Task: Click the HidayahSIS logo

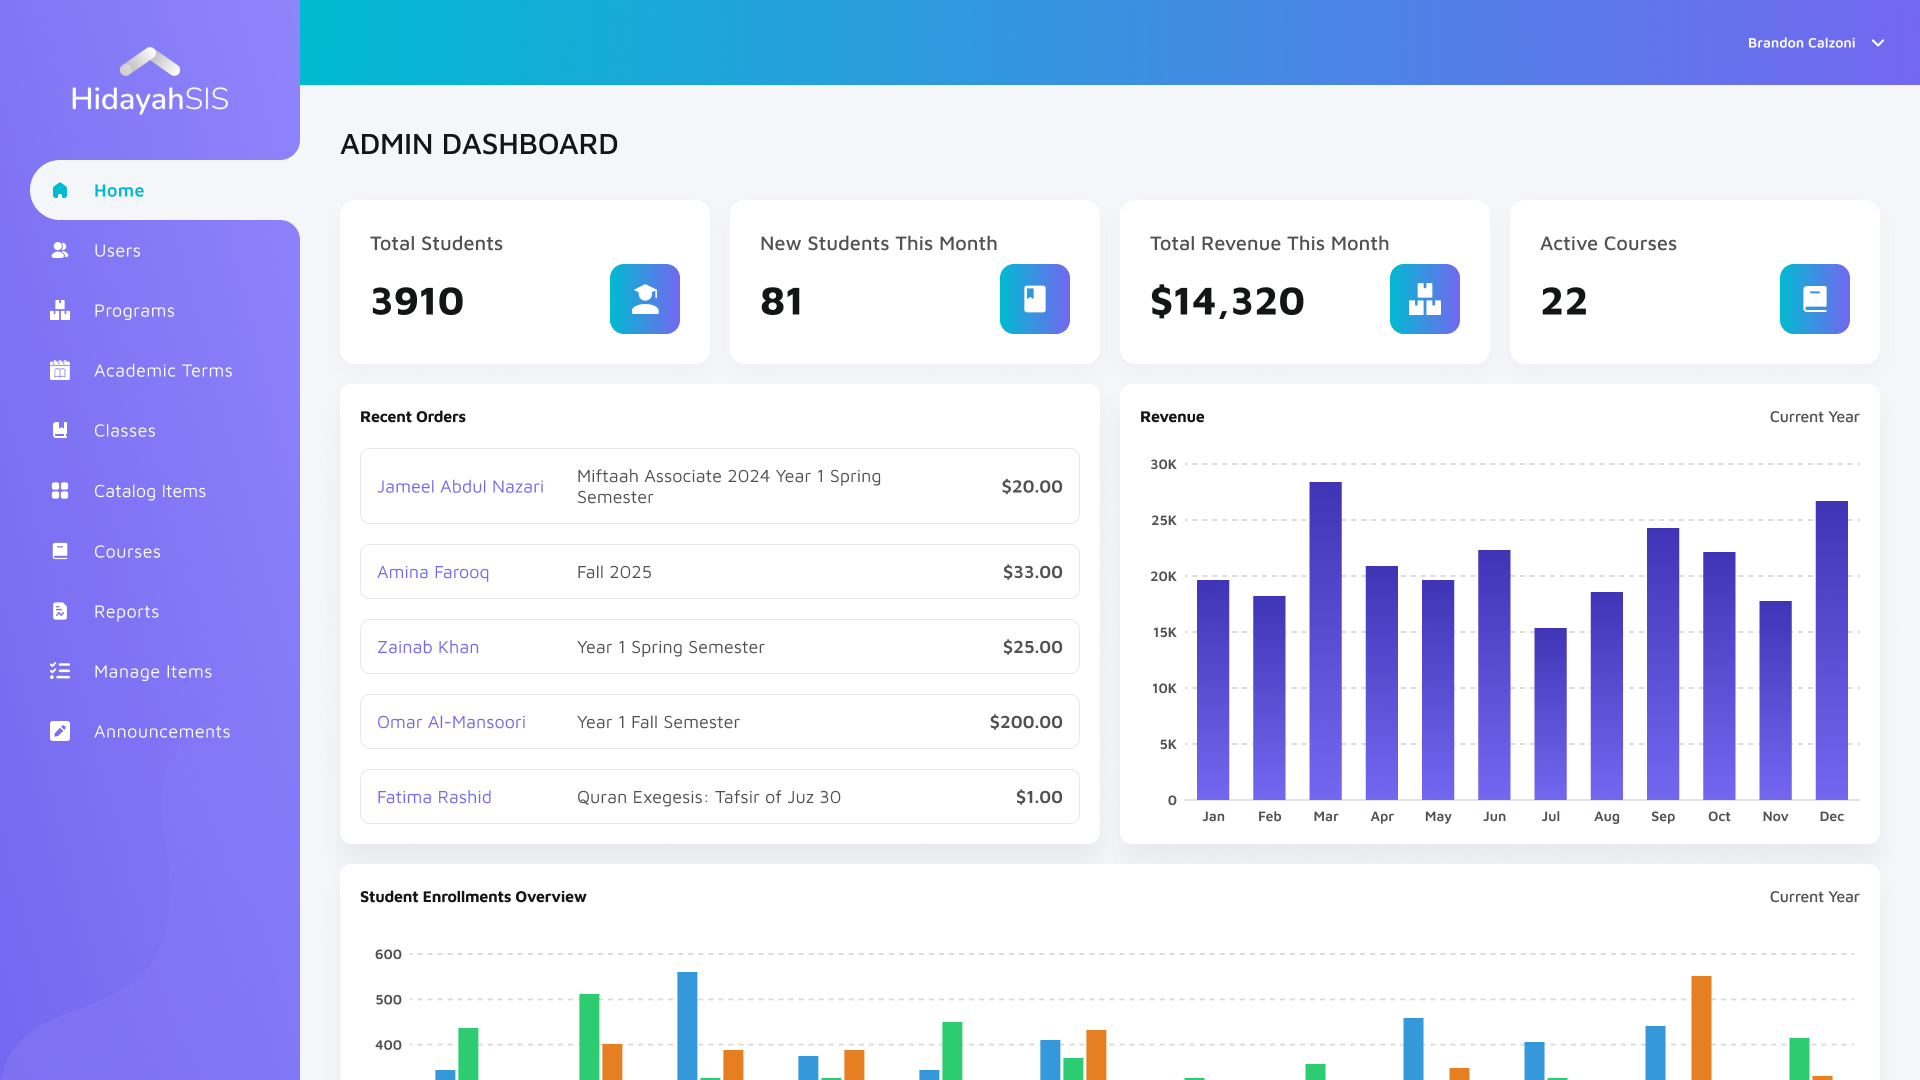Action: click(x=150, y=81)
